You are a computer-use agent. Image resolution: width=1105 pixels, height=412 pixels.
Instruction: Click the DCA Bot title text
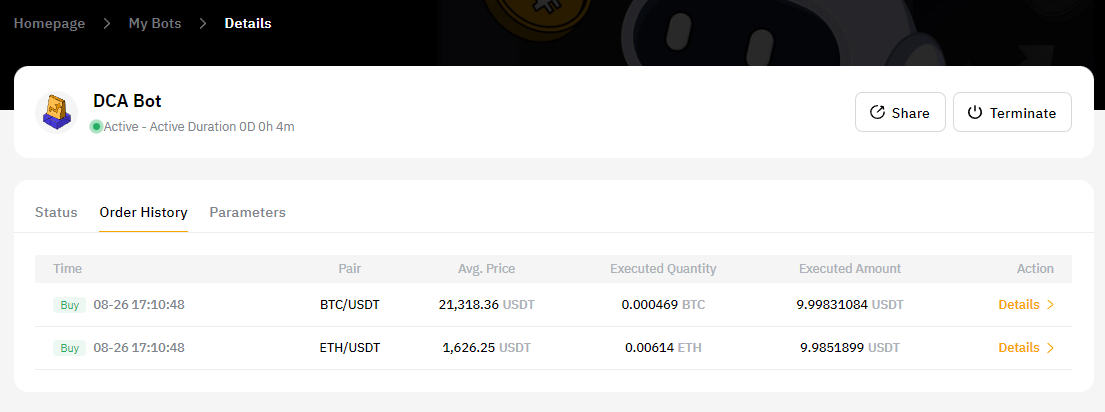pyautogui.click(x=127, y=101)
